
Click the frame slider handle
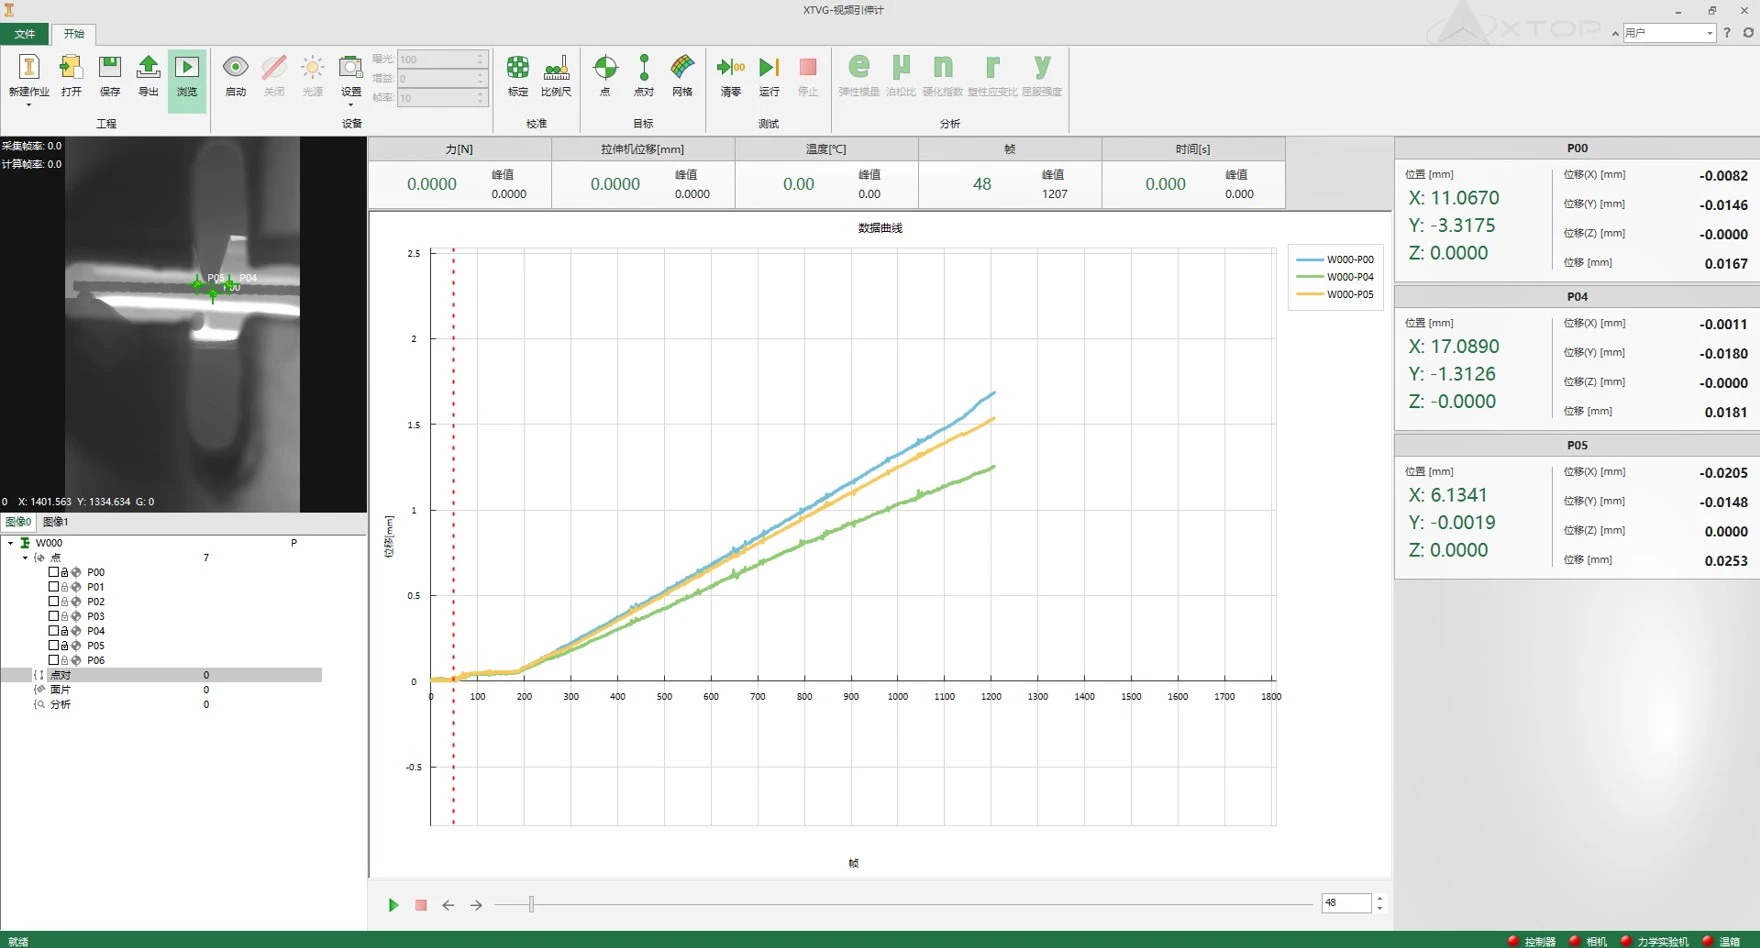click(531, 904)
